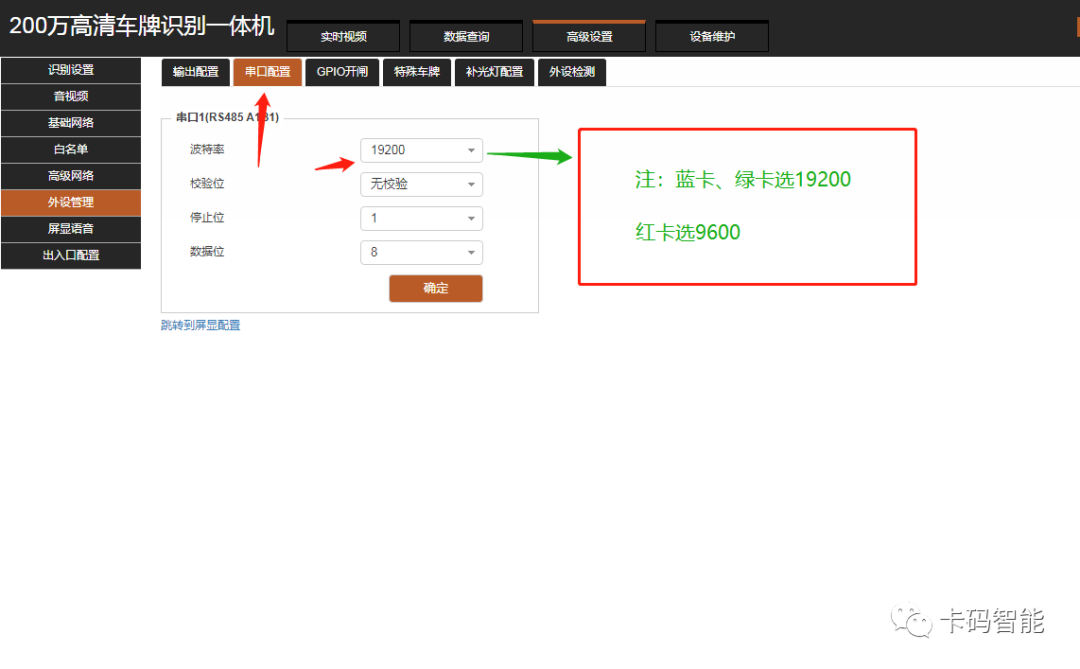Go to 识别设置 in sidebar
This screenshot has height=669, width=1080.
click(71, 70)
